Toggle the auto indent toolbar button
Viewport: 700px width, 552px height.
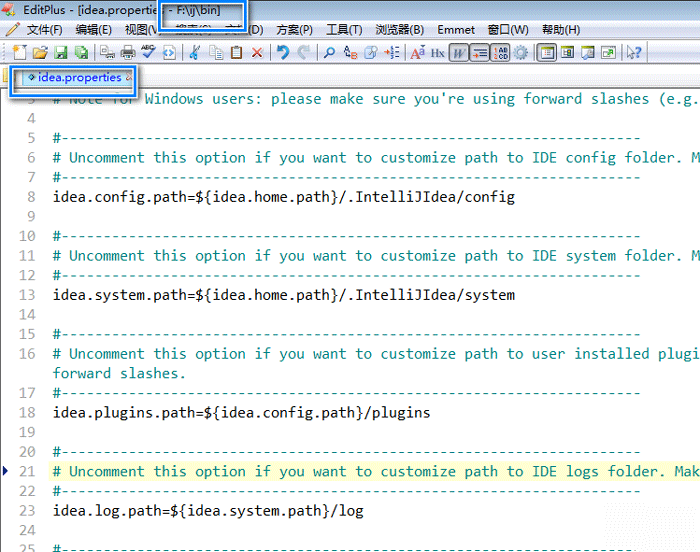[480, 53]
